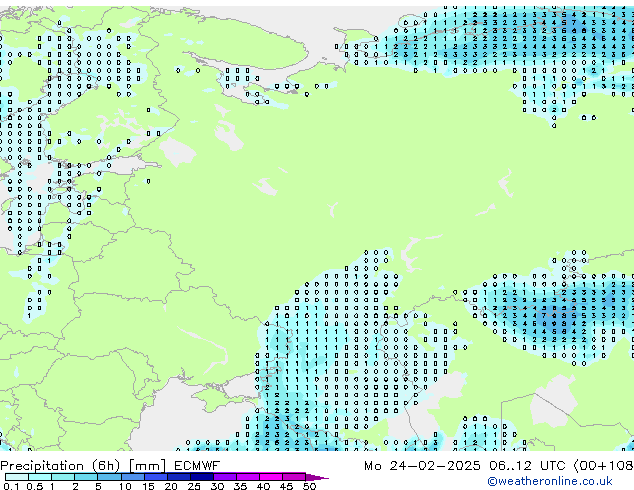Pick the 5–10 mm legend color box
Viewport: 634px width, 490px height.
point(109,477)
